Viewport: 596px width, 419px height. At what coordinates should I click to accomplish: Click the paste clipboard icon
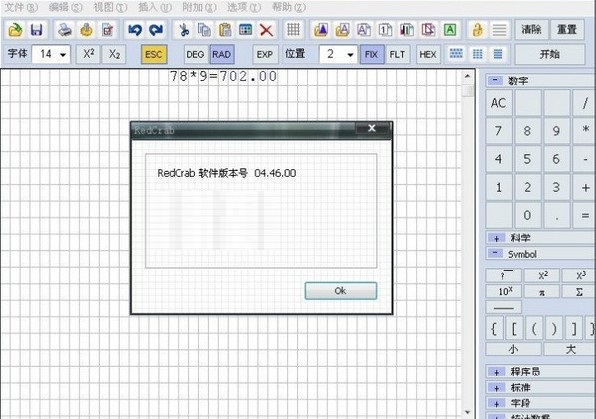click(225, 30)
